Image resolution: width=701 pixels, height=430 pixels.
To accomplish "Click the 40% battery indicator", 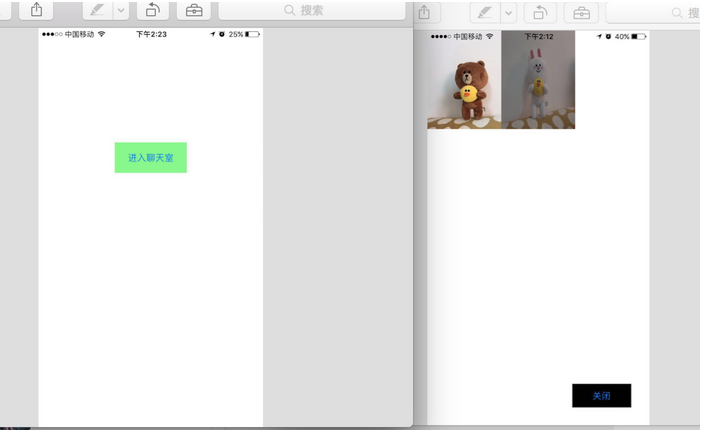I will click(x=630, y=37).
